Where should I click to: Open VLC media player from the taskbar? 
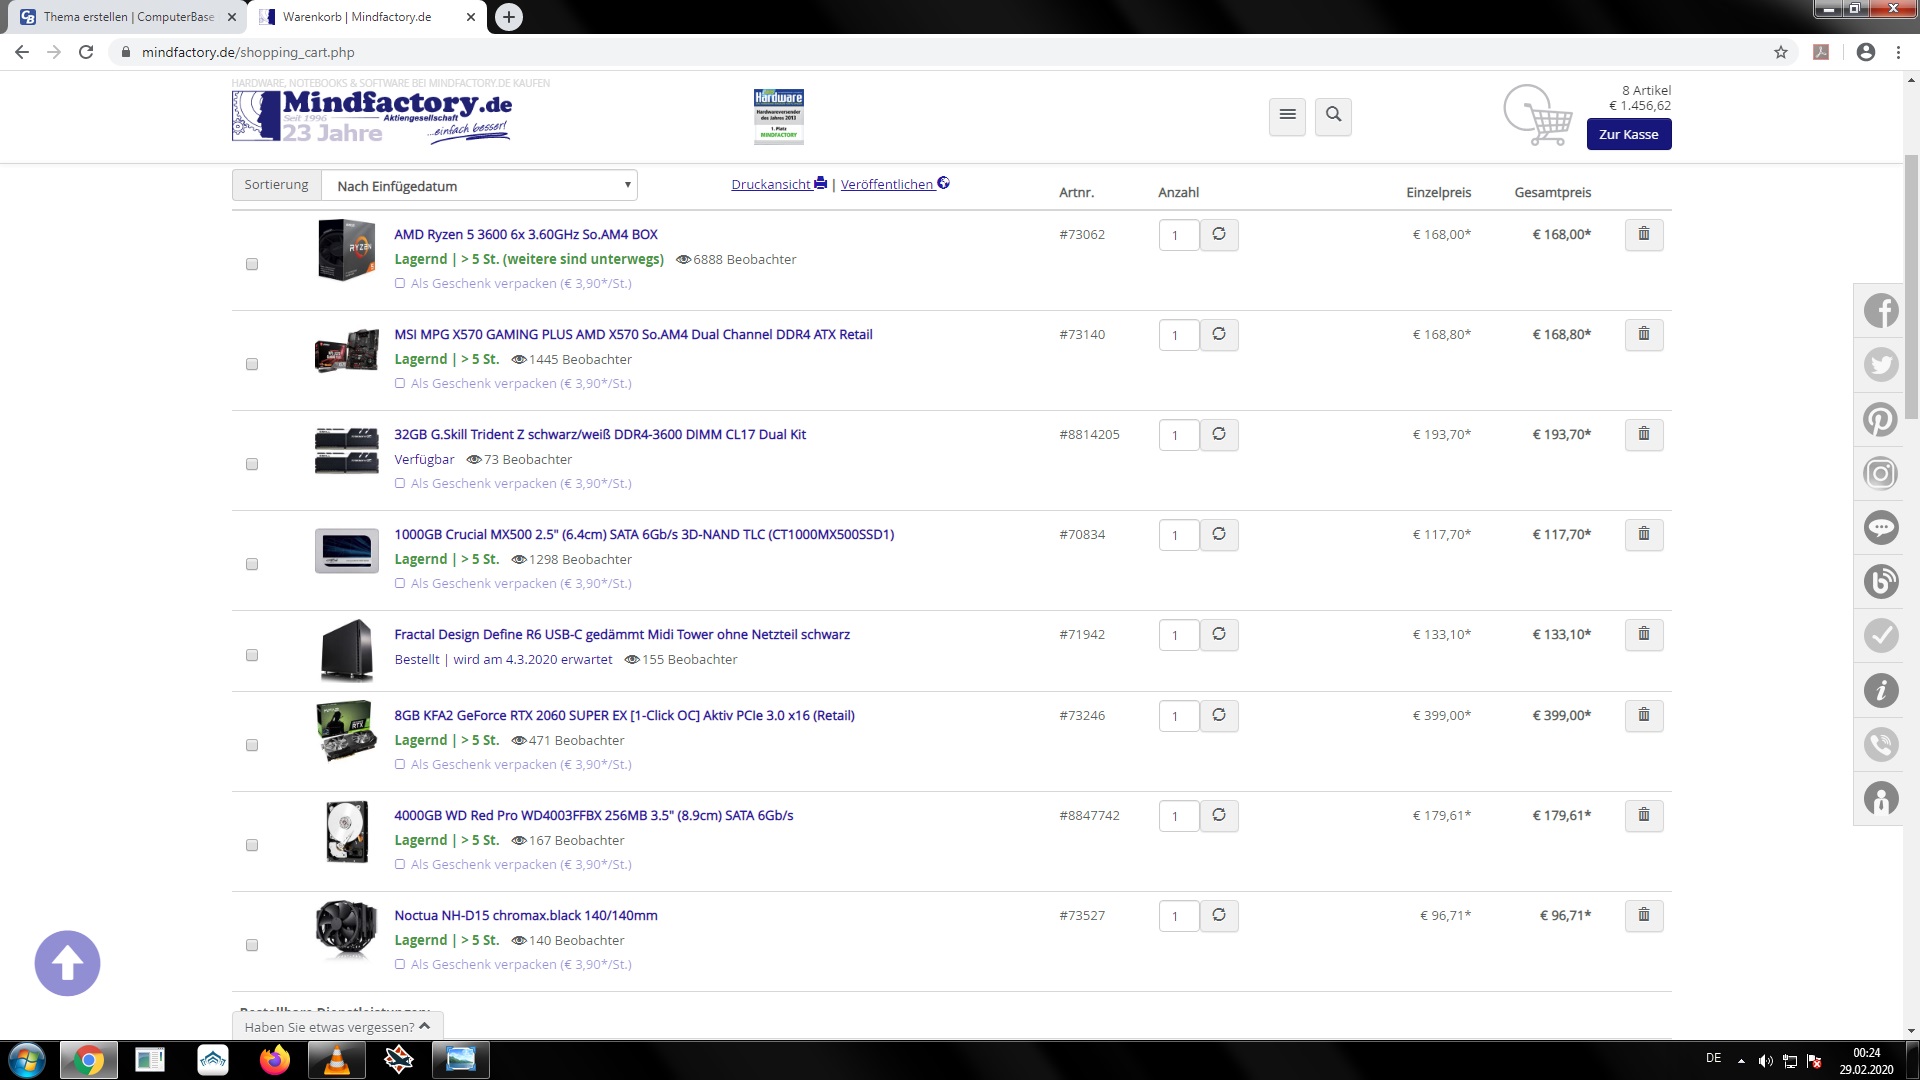tap(336, 1059)
